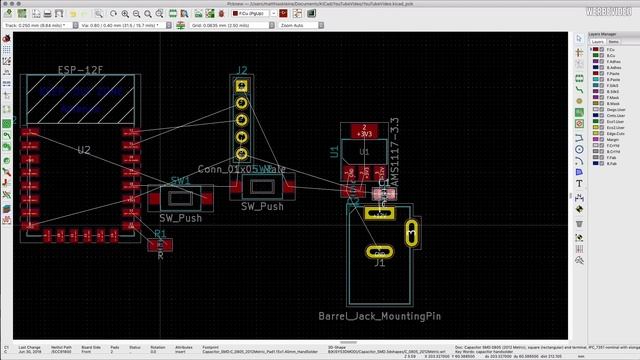Toggle grid display in left toolbar

(x=7, y=50)
